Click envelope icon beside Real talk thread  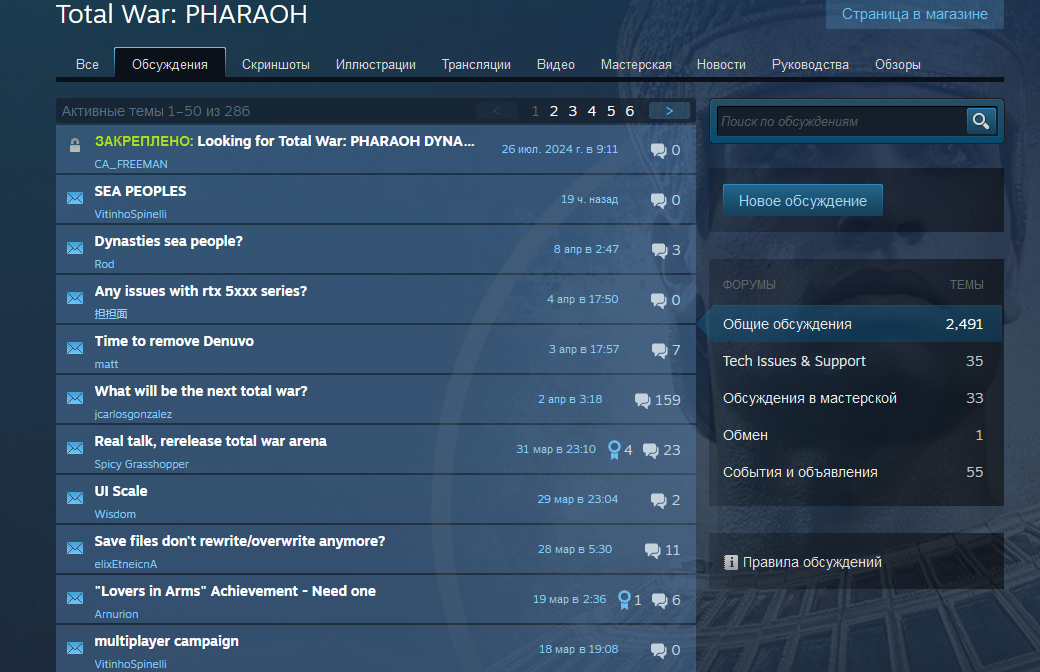pyautogui.click(x=75, y=448)
